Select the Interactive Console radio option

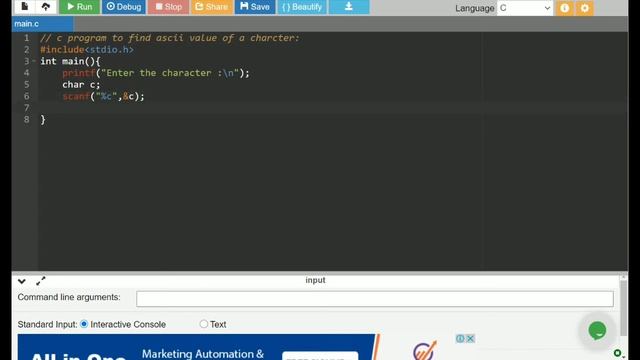[x=84, y=324]
